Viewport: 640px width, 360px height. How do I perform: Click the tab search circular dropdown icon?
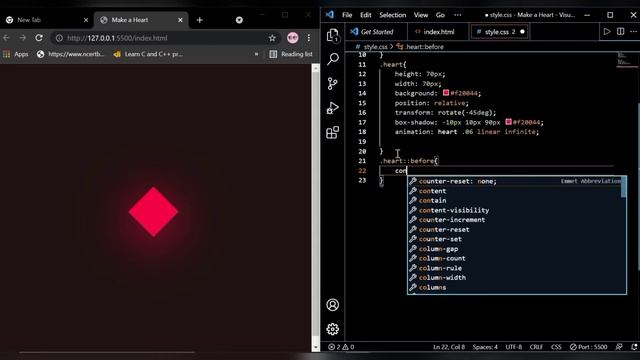click(239, 20)
